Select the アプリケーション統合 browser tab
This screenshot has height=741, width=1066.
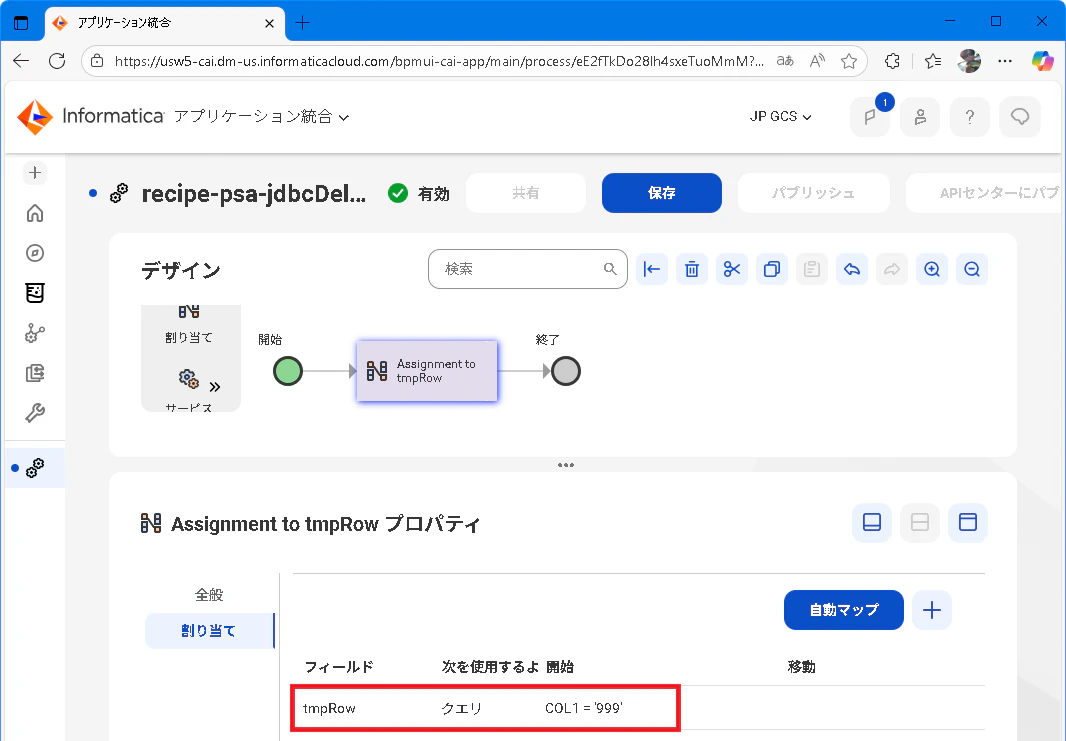(x=165, y=22)
